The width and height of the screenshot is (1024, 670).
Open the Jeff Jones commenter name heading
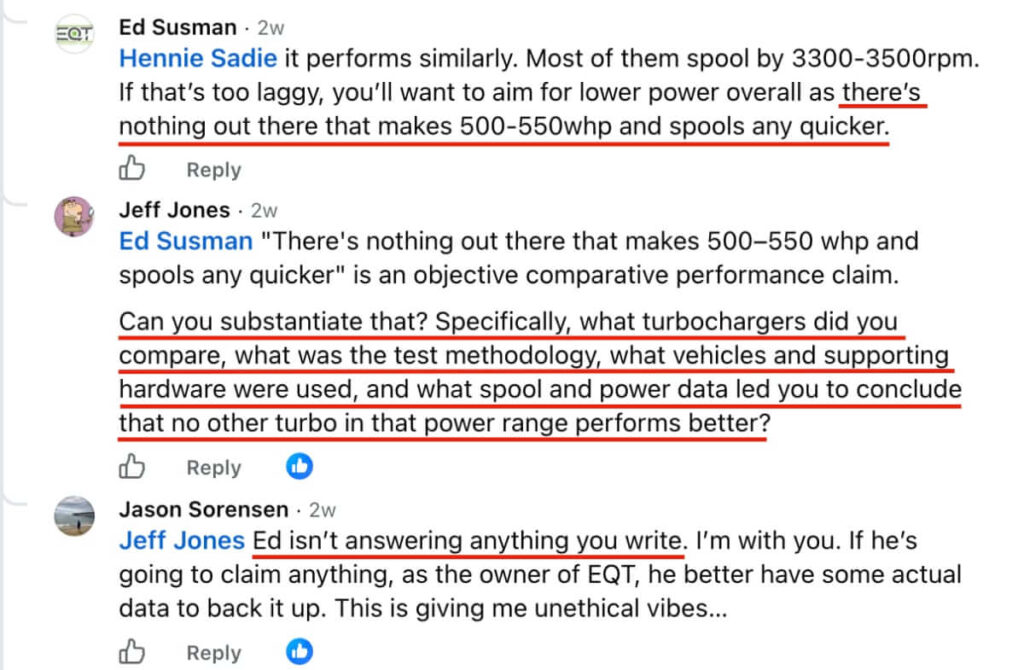174,210
